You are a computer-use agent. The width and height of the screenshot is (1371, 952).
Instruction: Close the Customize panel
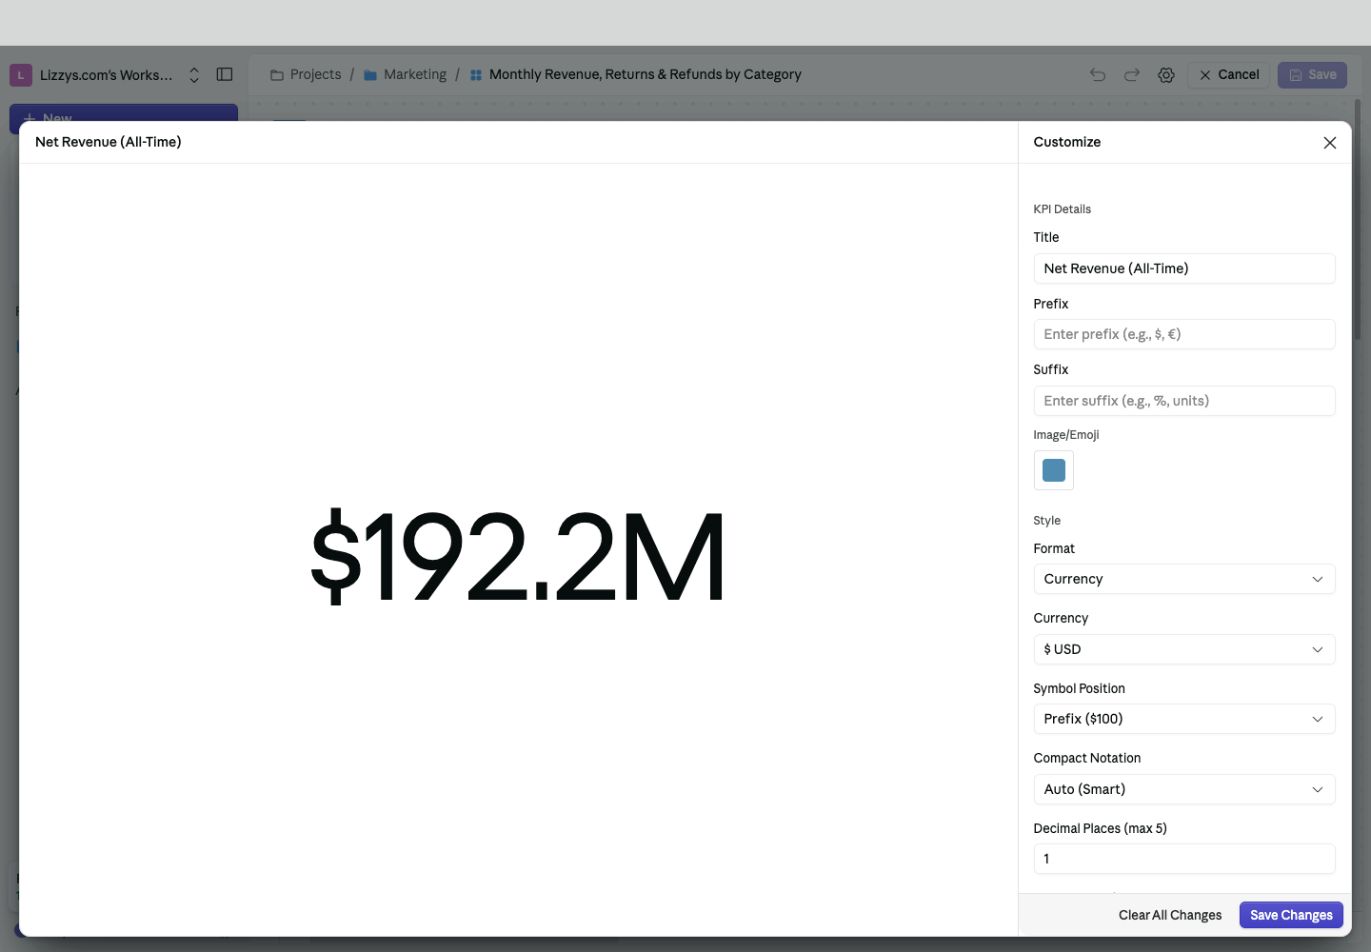click(1329, 143)
